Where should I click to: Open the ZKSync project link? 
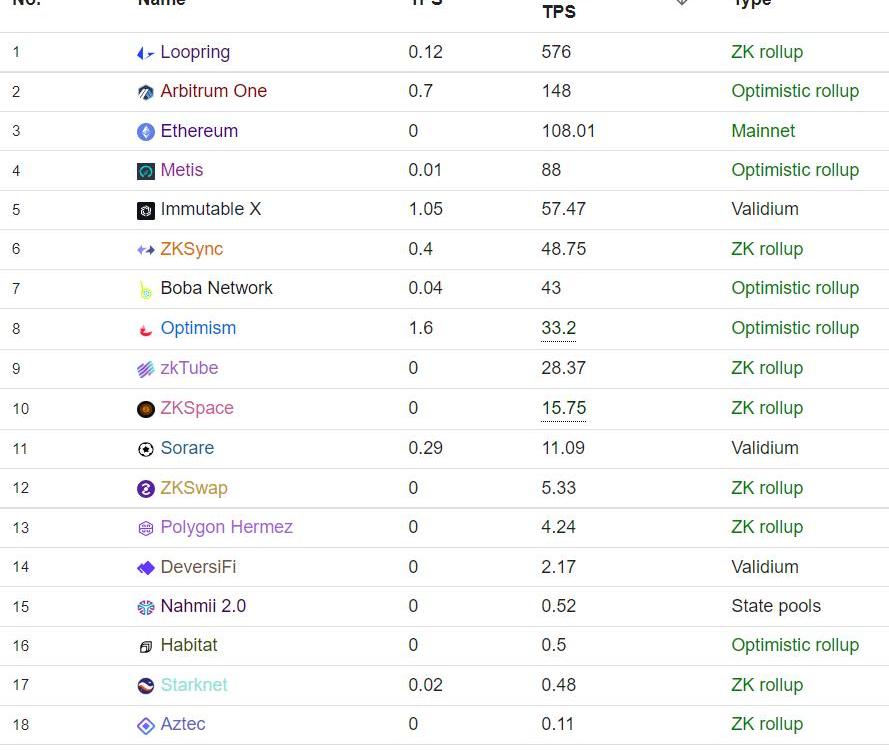coord(191,249)
